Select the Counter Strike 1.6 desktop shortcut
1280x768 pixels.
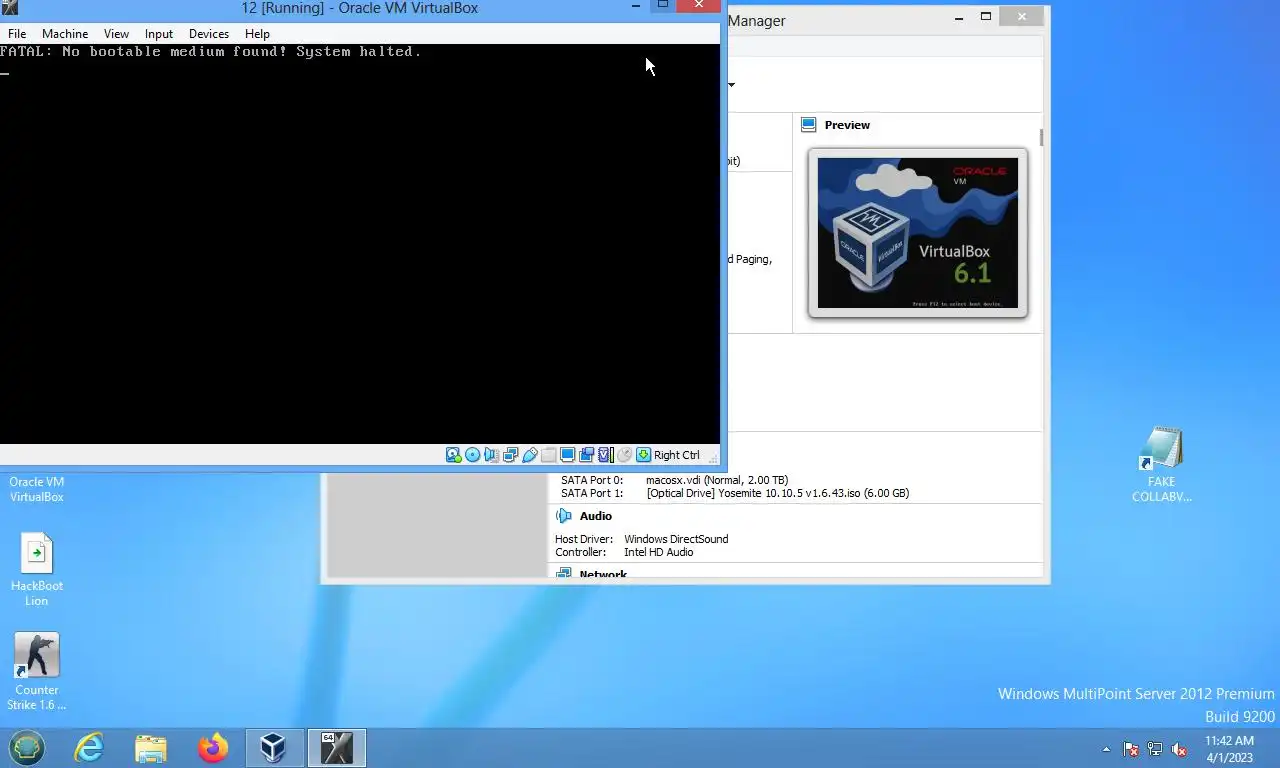pos(37,671)
